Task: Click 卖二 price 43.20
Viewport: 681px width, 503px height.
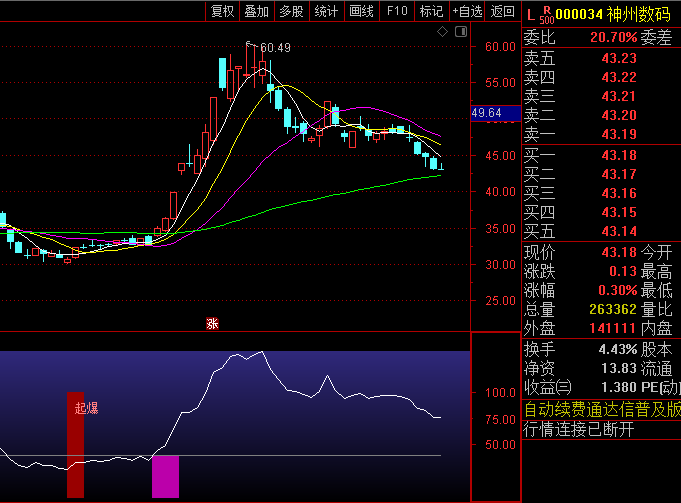Action: pos(619,115)
